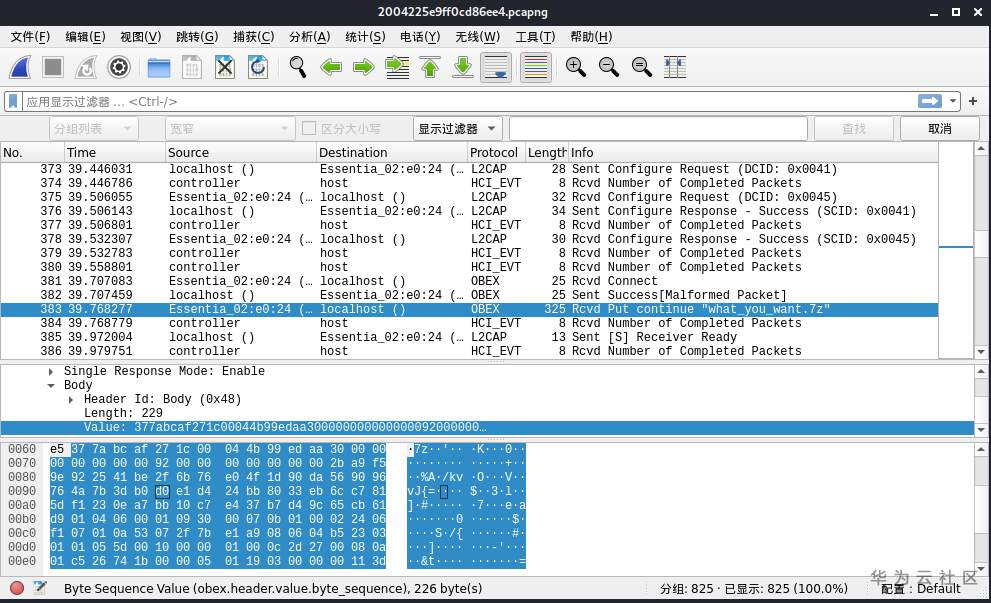Screen dimensions: 991x603
Task: Go forward to next packet green arrow
Action: point(363,67)
